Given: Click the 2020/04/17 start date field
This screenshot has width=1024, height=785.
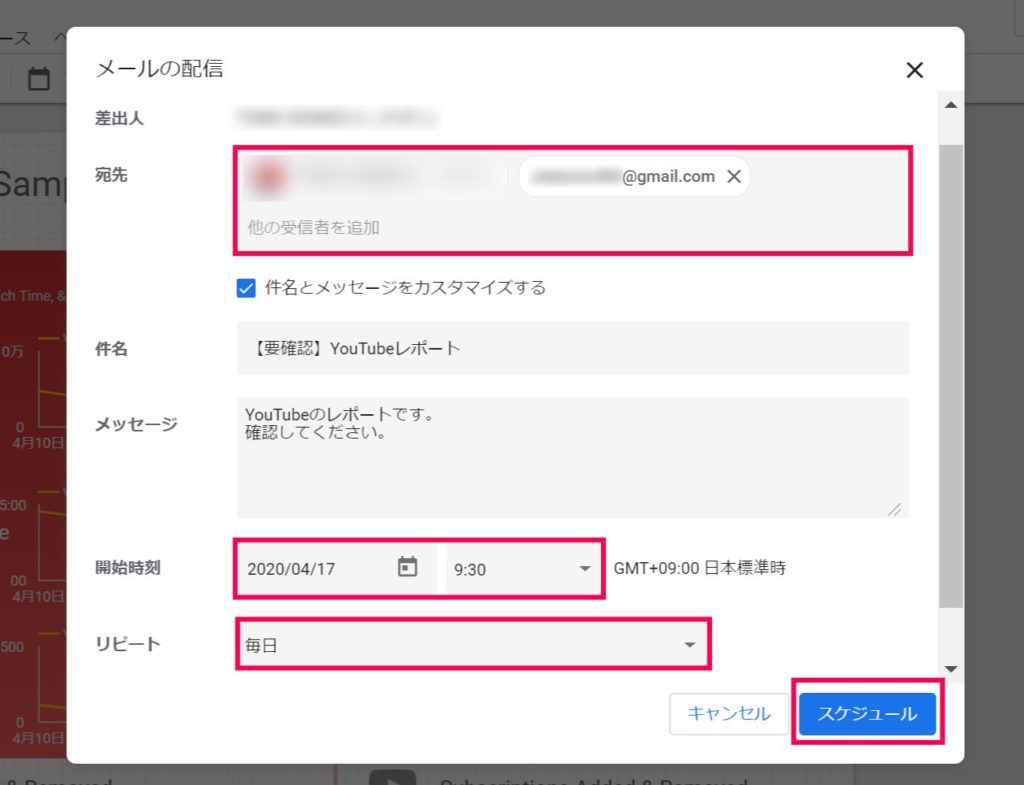Looking at the screenshot, I should pyautogui.click(x=336, y=569).
